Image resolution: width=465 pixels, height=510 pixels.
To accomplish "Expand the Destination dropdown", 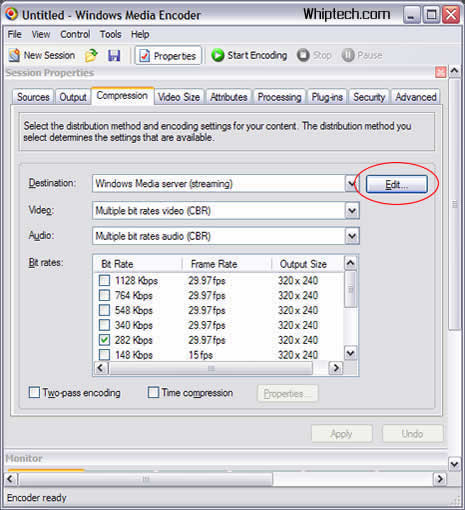I will coord(352,184).
